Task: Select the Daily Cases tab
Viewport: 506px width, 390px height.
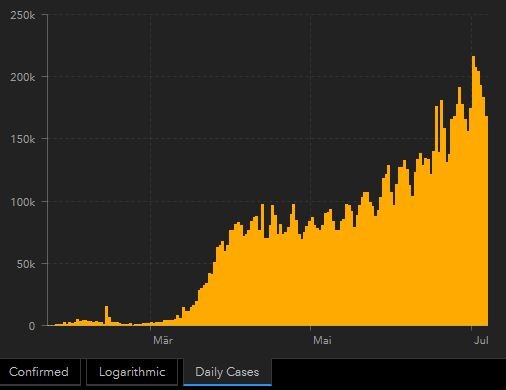Action: coord(227,372)
